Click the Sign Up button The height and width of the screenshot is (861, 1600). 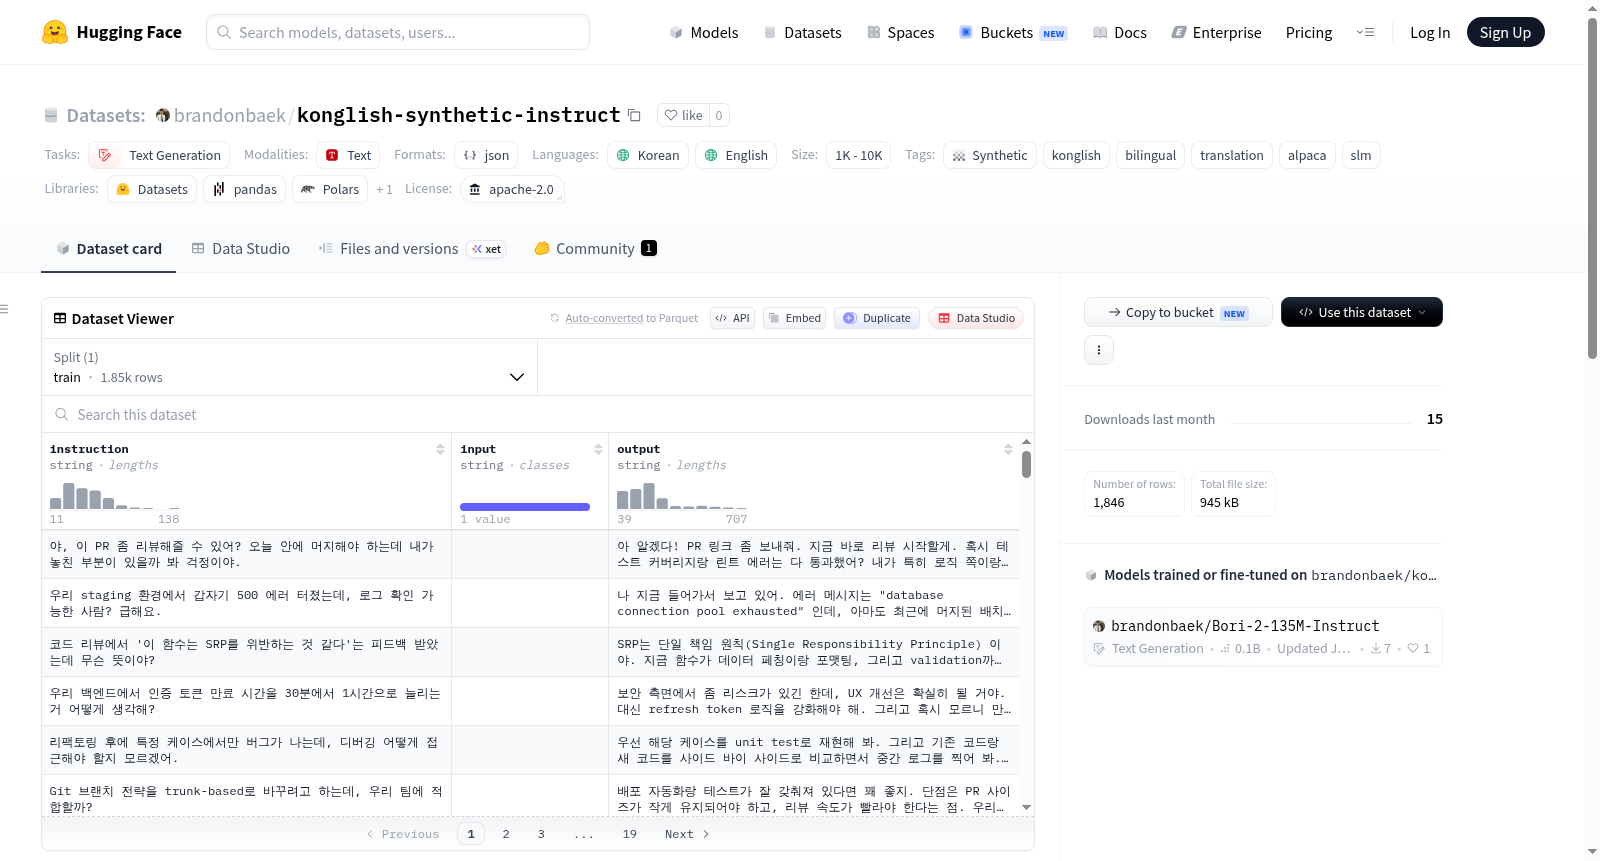point(1505,32)
